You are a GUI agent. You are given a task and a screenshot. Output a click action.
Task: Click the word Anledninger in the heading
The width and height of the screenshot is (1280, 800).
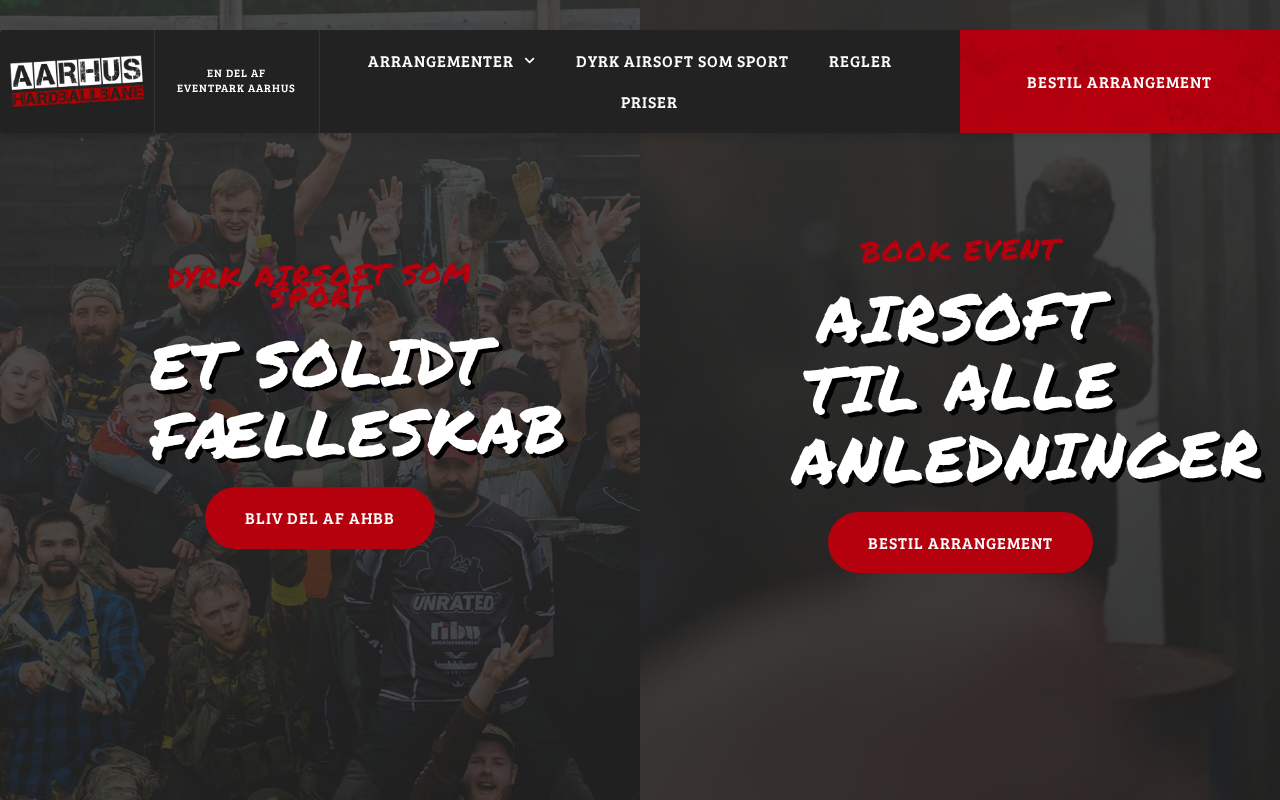1025,456
